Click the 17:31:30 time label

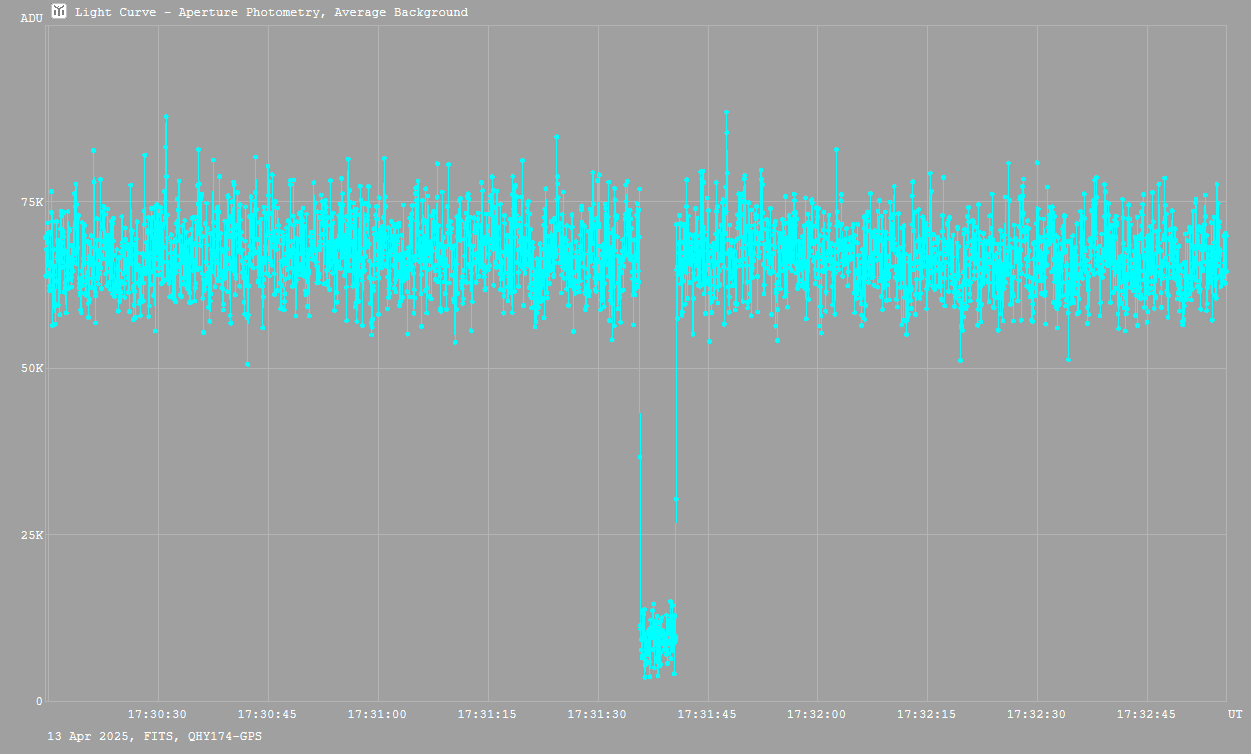coord(598,714)
